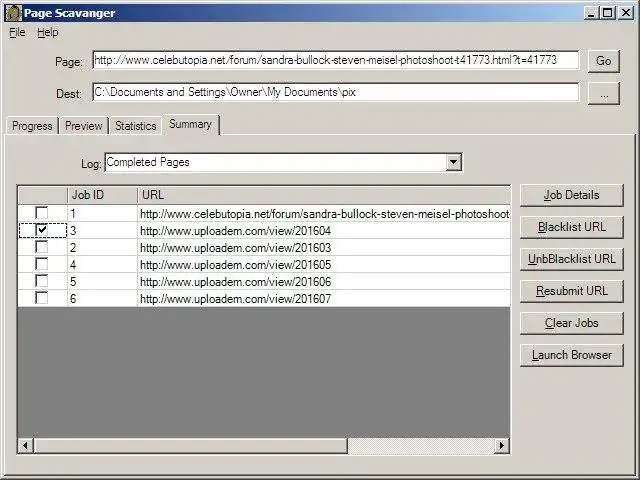Select URL uploadem.com/view/201604
Image resolution: width=640 pixels, height=480 pixels.
coord(236,231)
